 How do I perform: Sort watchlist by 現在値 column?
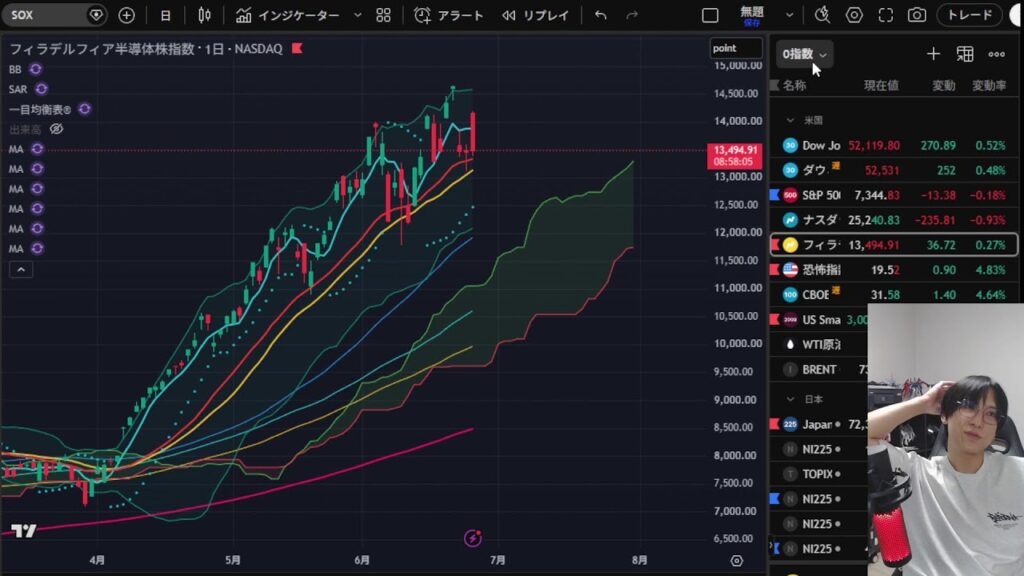point(881,86)
